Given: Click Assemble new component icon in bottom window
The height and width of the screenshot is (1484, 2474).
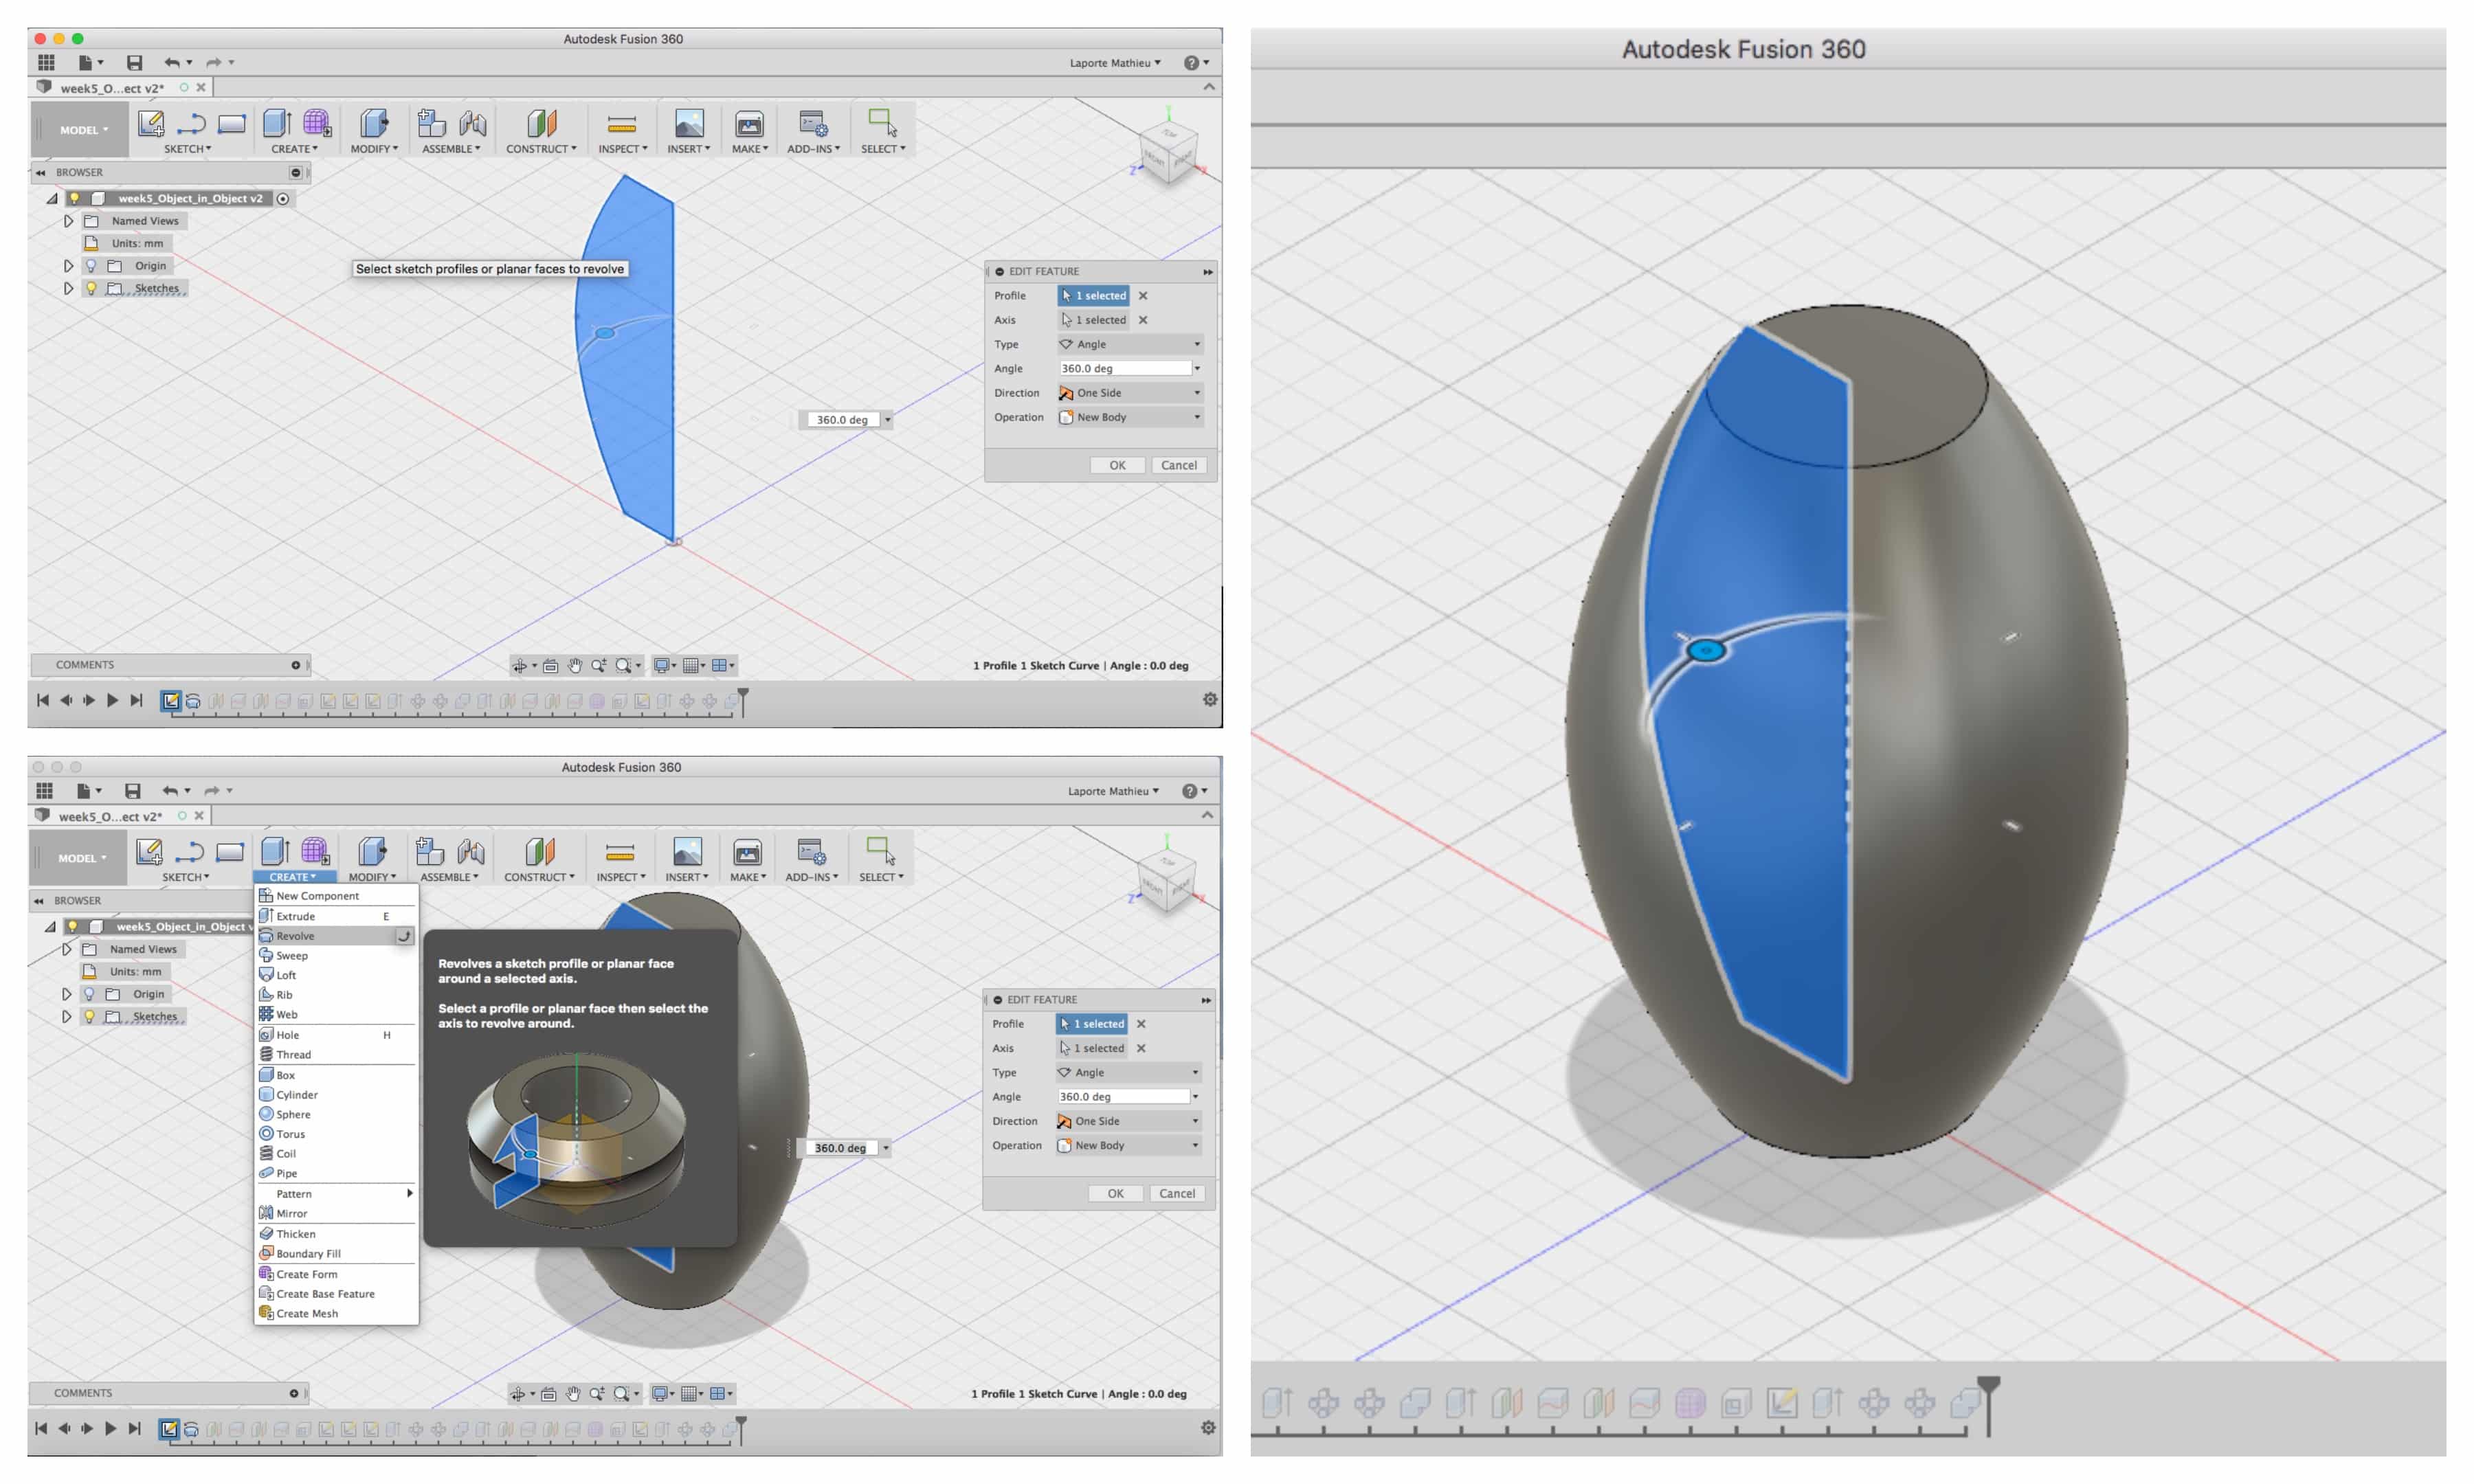Looking at the screenshot, I should click(x=429, y=851).
